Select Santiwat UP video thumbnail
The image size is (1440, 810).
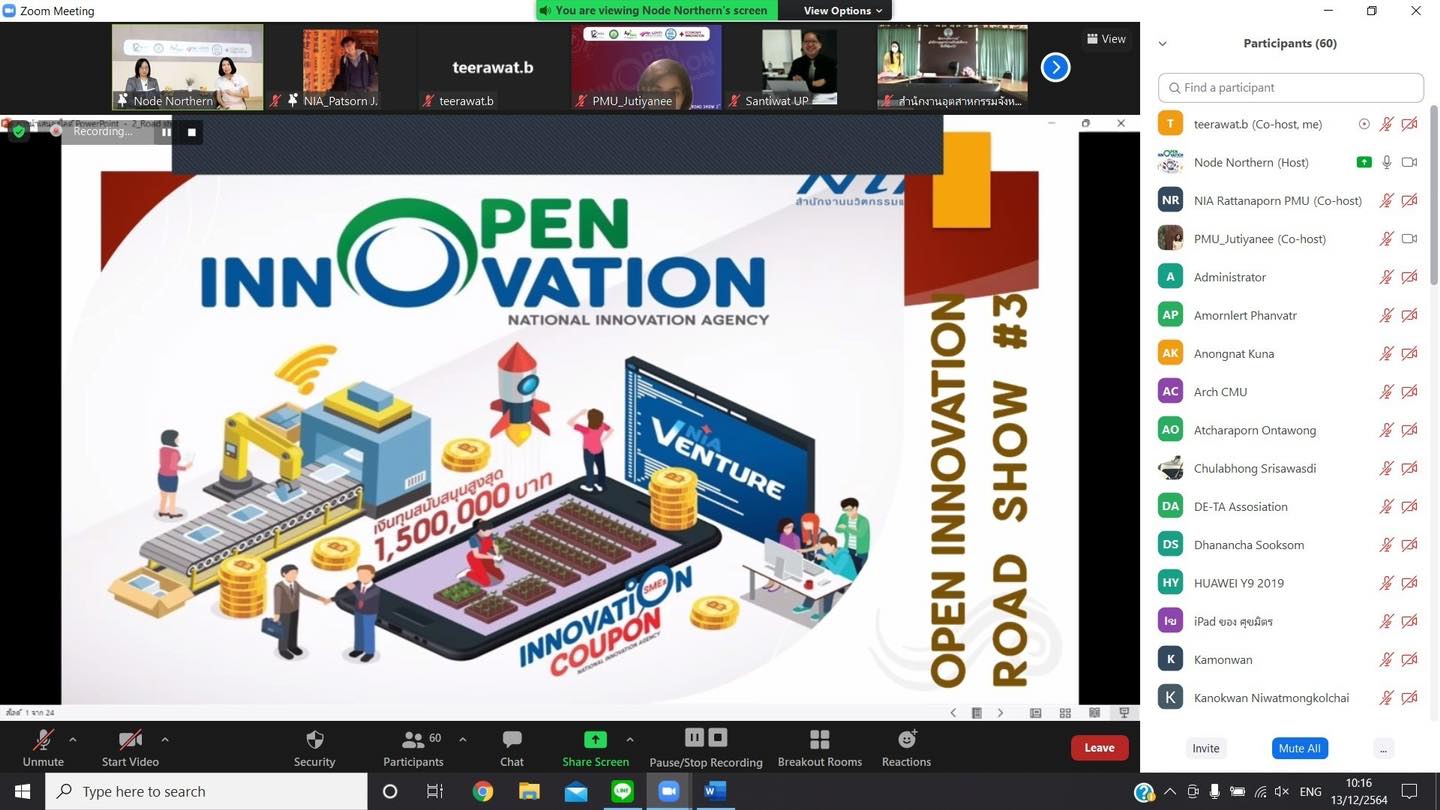[798, 67]
